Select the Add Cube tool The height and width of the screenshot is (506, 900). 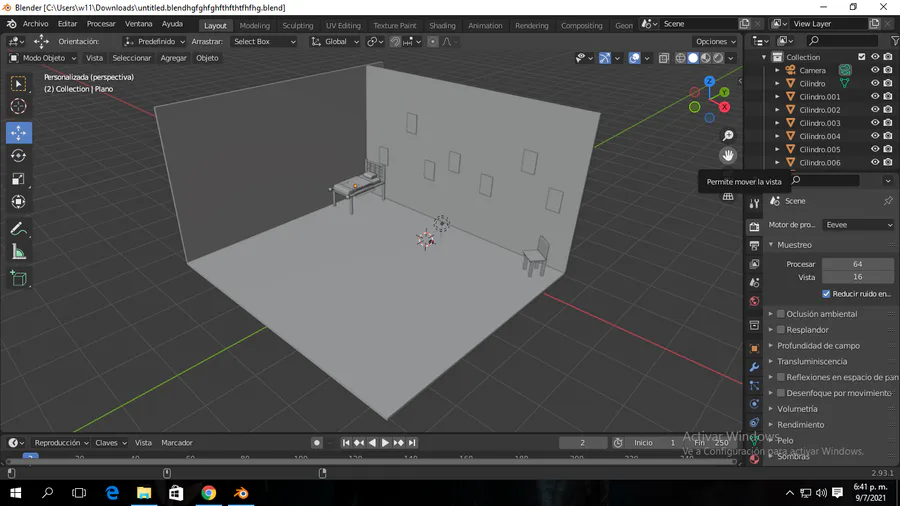tap(18, 279)
